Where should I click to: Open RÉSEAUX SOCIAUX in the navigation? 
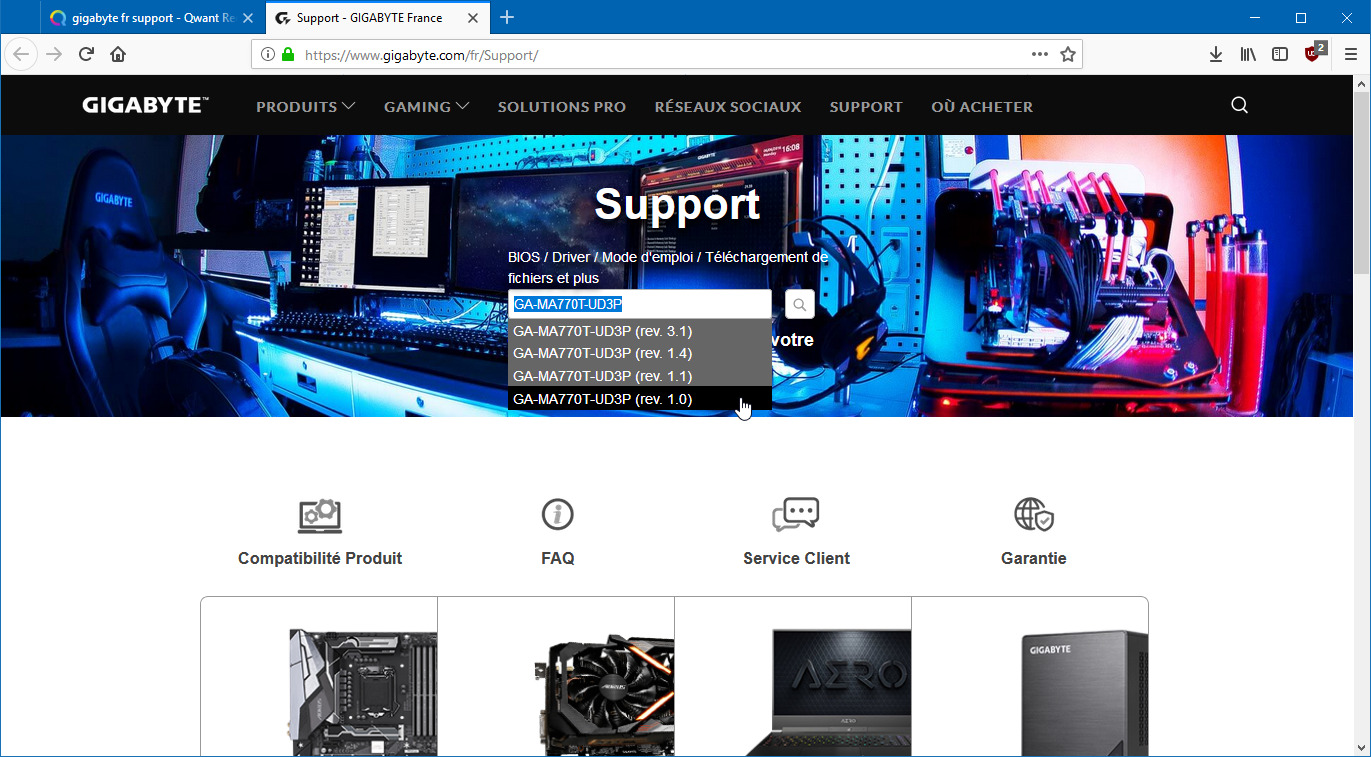(x=728, y=106)
